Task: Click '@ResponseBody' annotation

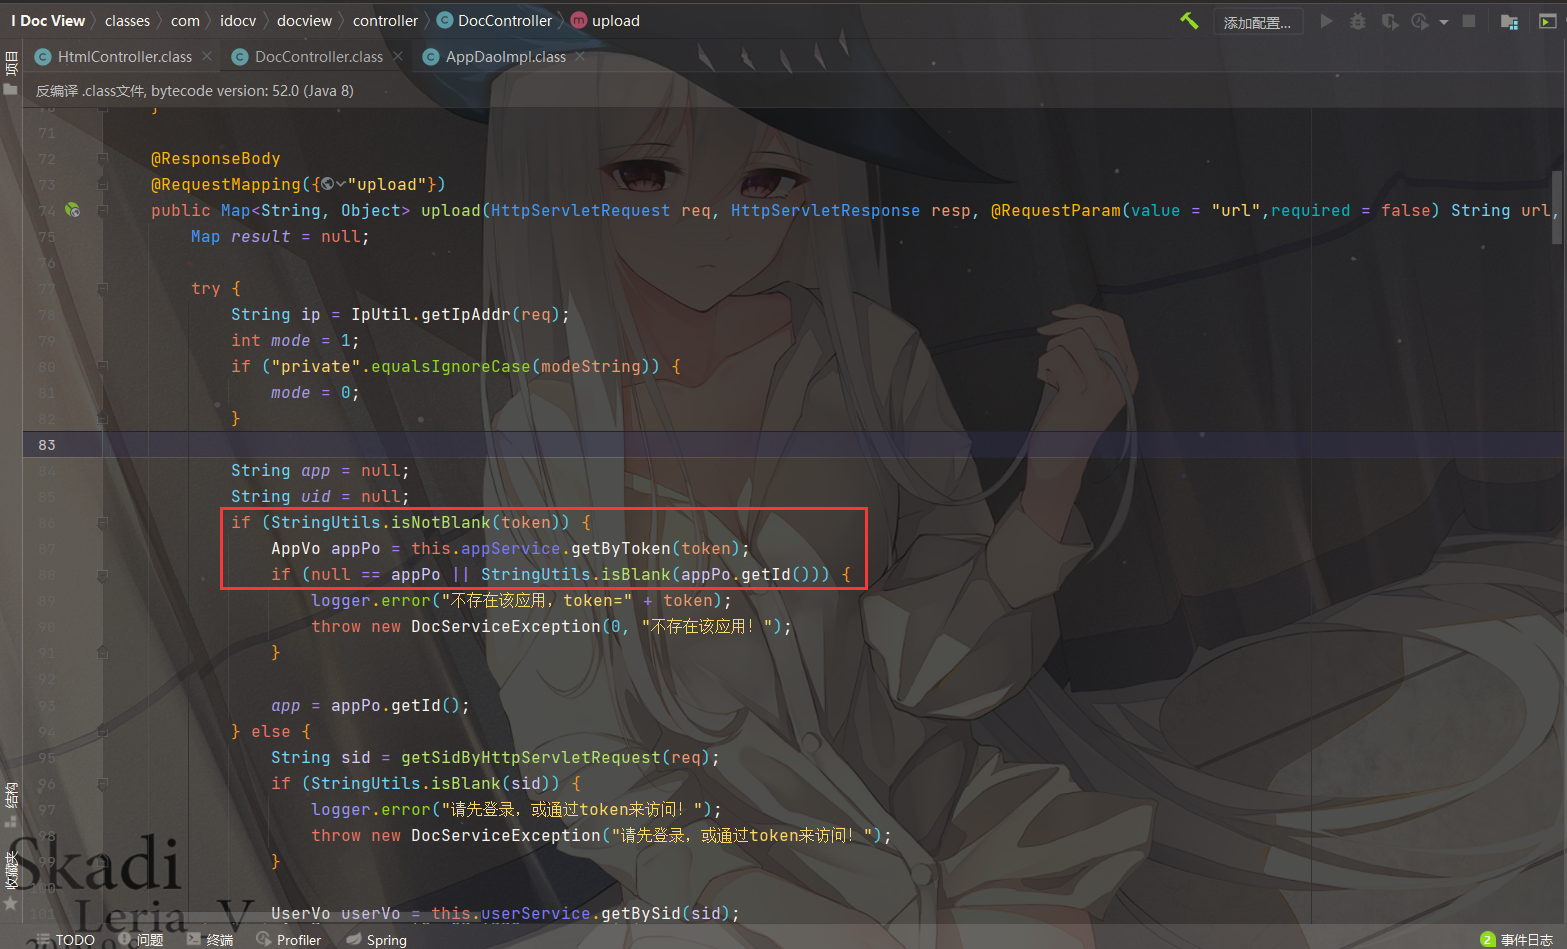Action: click(216, 158)
